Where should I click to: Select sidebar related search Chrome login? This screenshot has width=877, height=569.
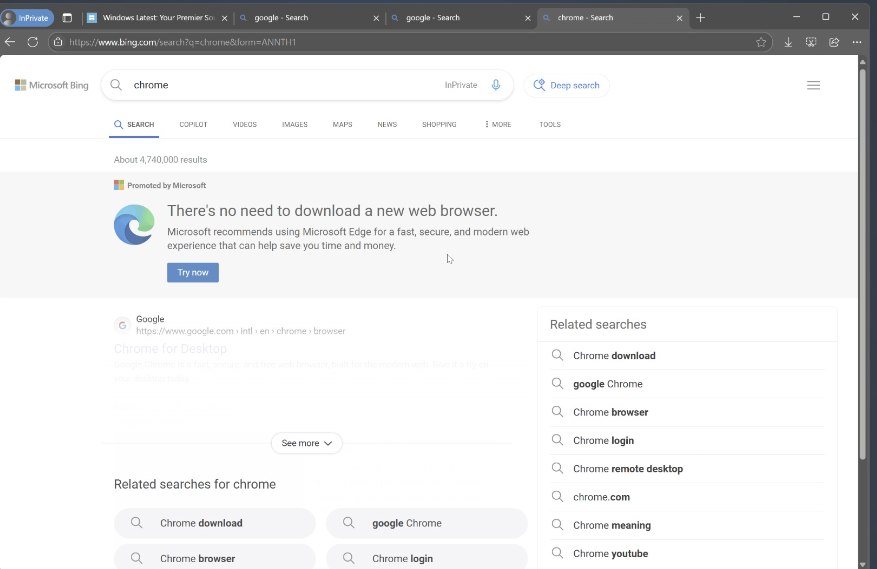[687, 440]
